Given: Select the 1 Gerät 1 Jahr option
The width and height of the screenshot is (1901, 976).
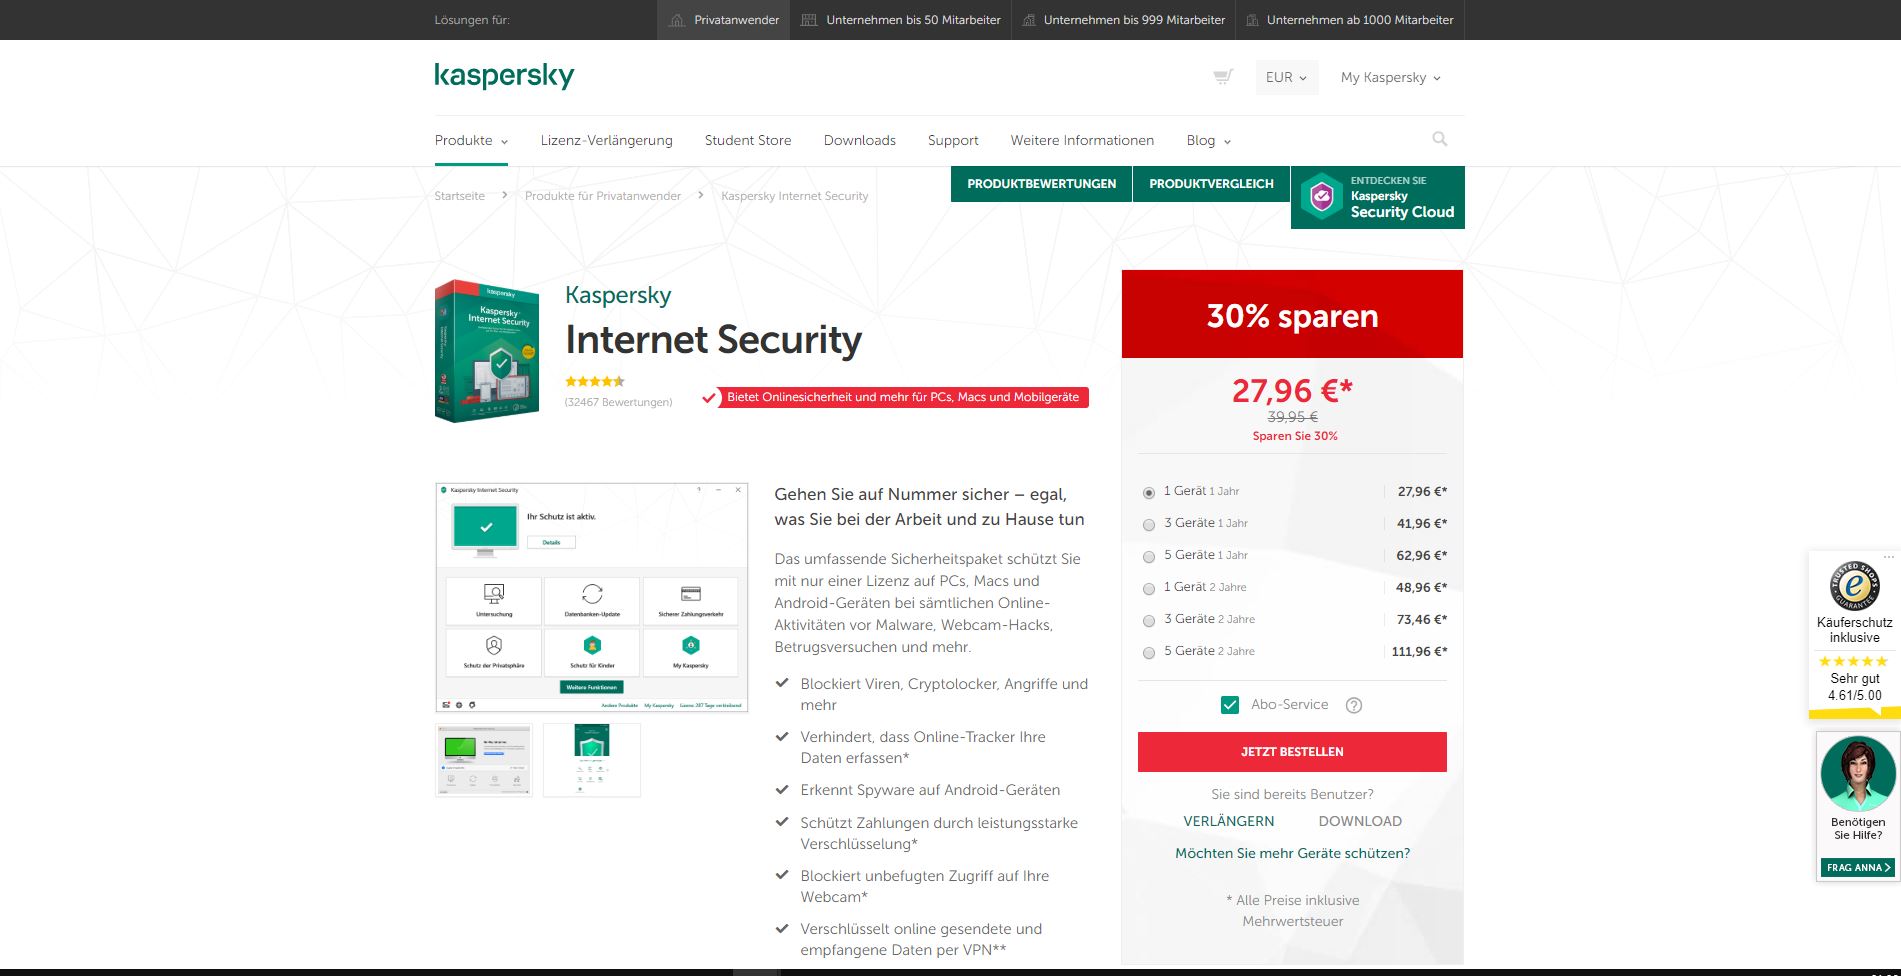Looking at the screenshot, I should pos(1149,492).
